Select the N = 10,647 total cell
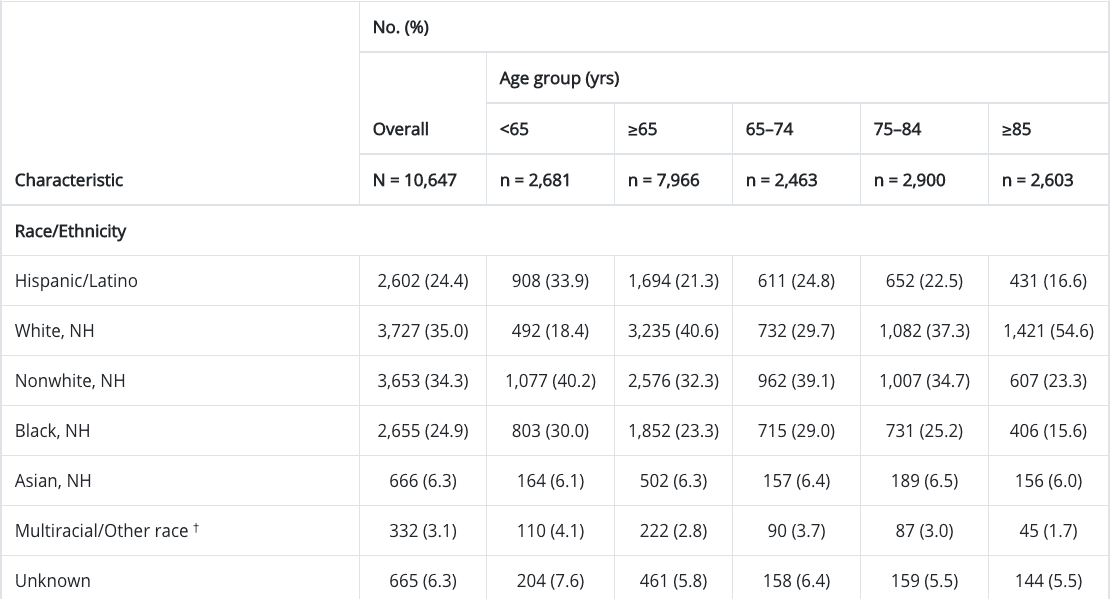This screenshot has height=599, width=1110. click(414, 180)
